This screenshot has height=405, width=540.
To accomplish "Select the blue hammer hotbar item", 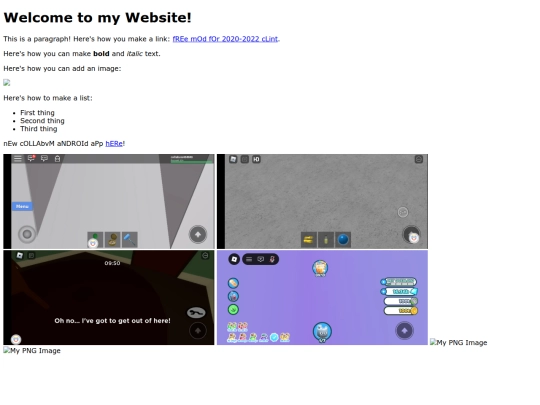I will click(130, 240).
